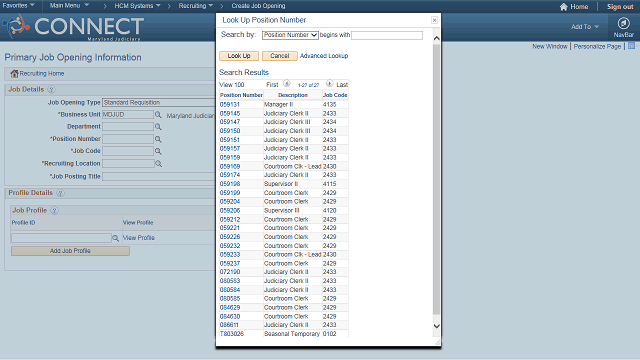This screenshot has height=360, width=640.
Task: Click the Look Up button
Action: (239, 56)
